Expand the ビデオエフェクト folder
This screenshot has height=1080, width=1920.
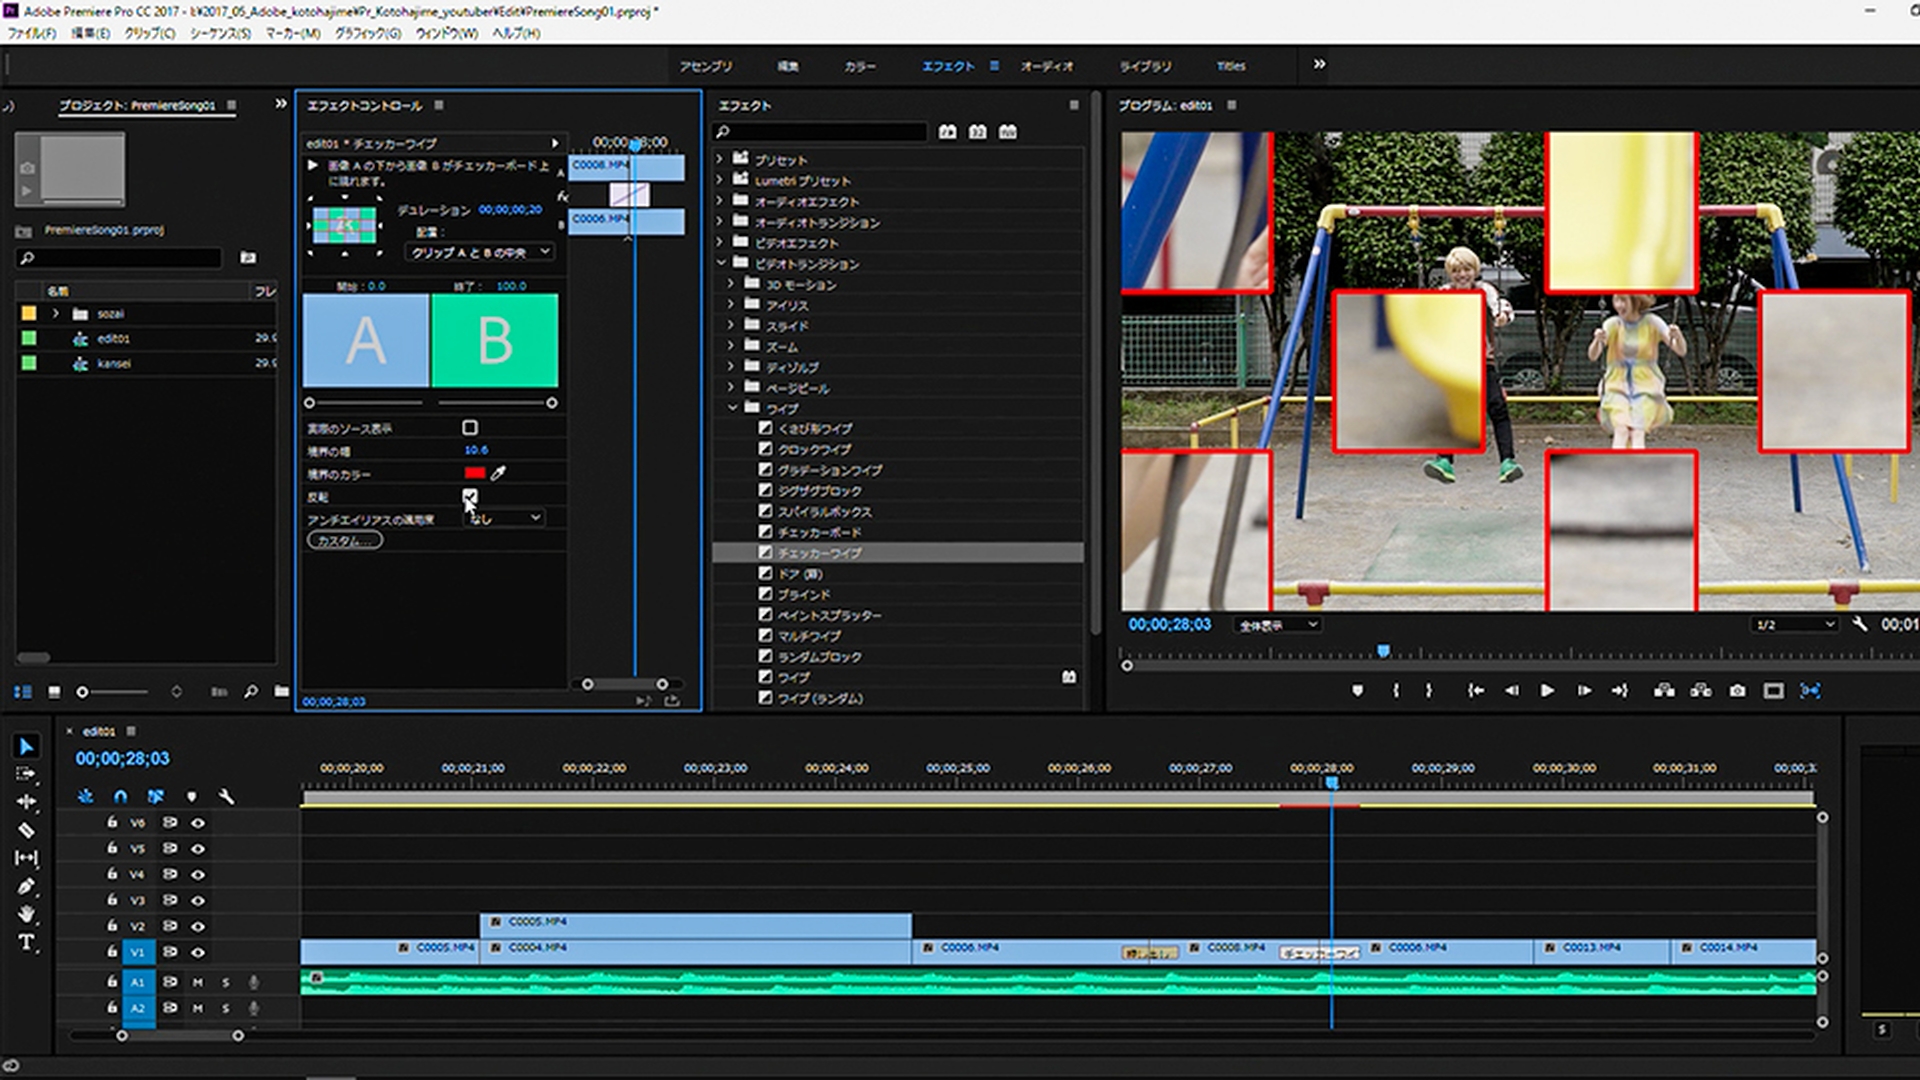coord(719,243)
